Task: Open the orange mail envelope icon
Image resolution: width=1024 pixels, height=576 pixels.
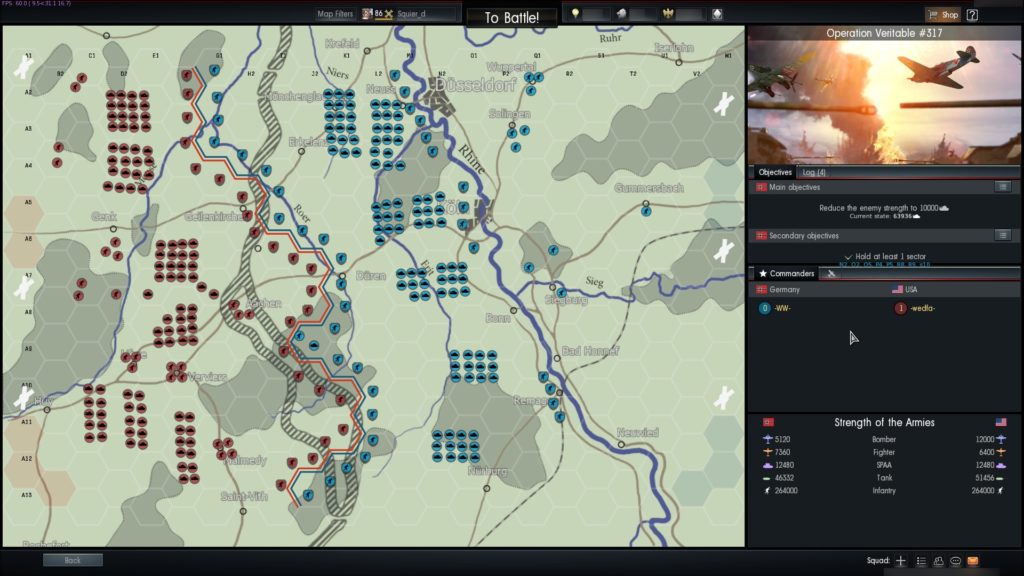Action: click(972, 561)
